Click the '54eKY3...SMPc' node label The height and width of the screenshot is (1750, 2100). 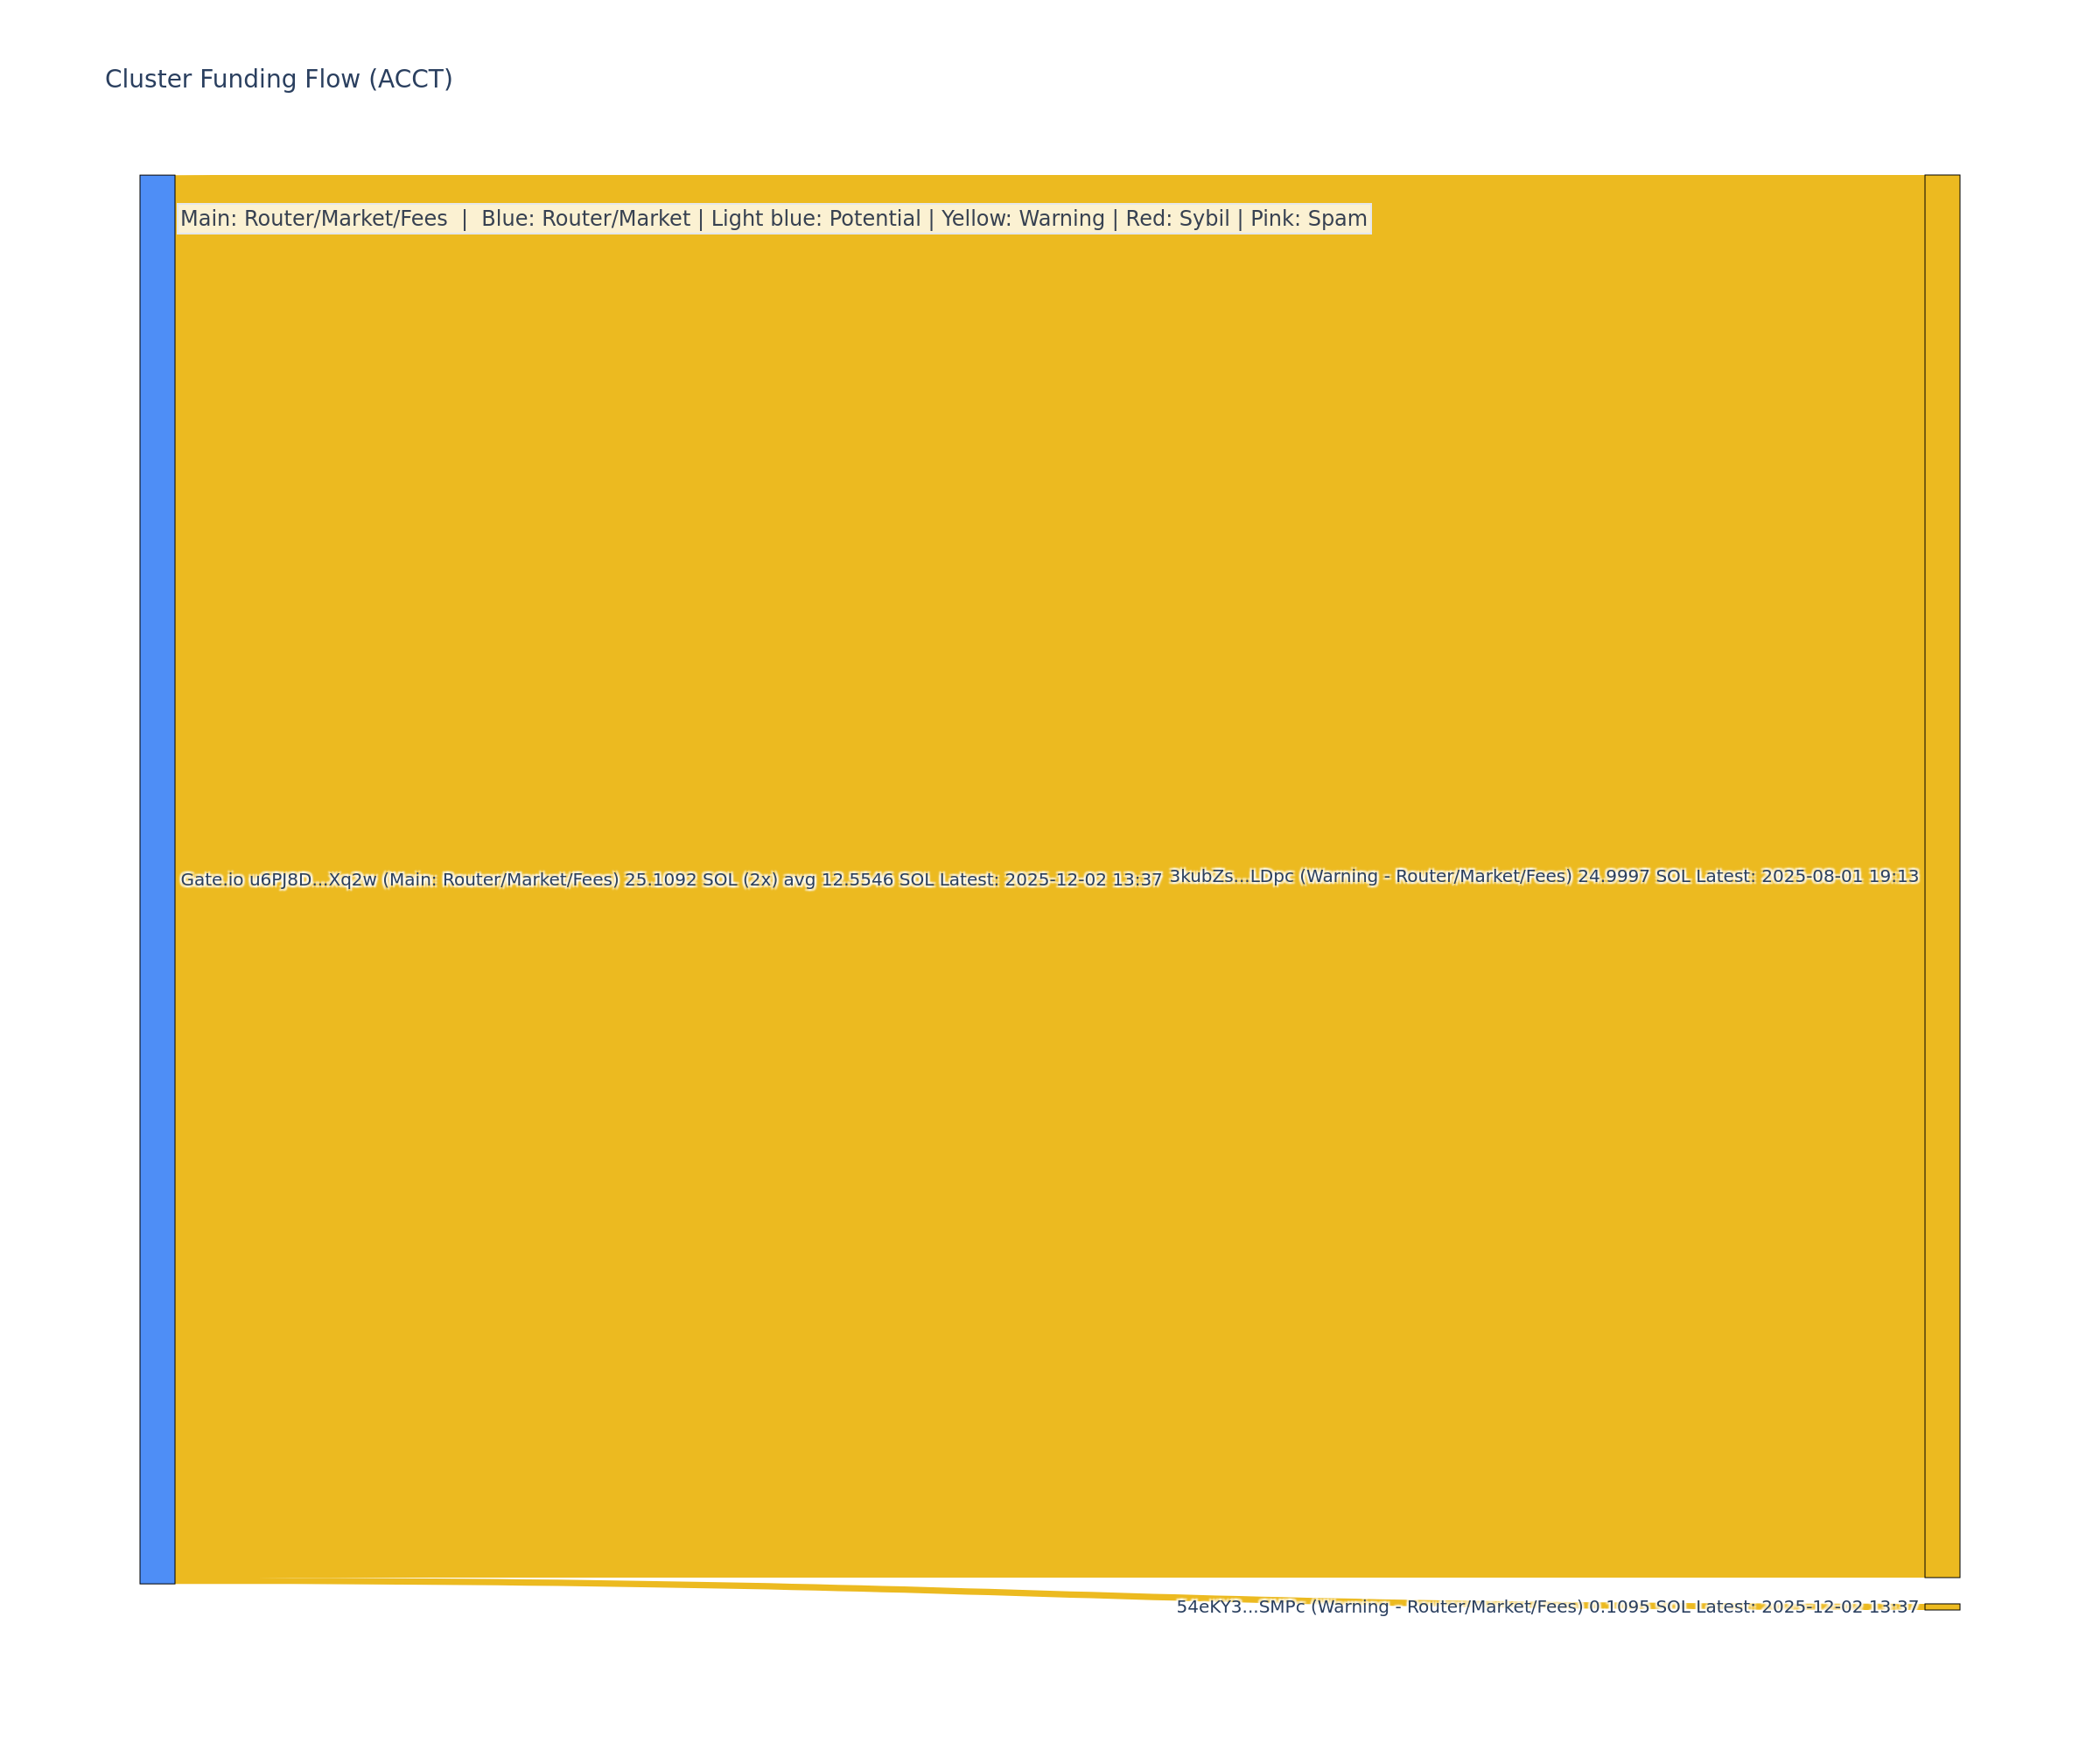click(x=1240, y=1607)
